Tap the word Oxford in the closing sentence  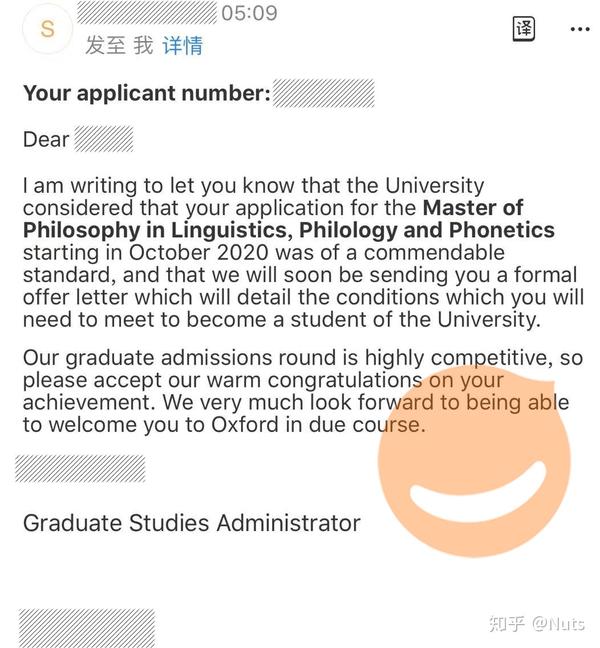245,424
